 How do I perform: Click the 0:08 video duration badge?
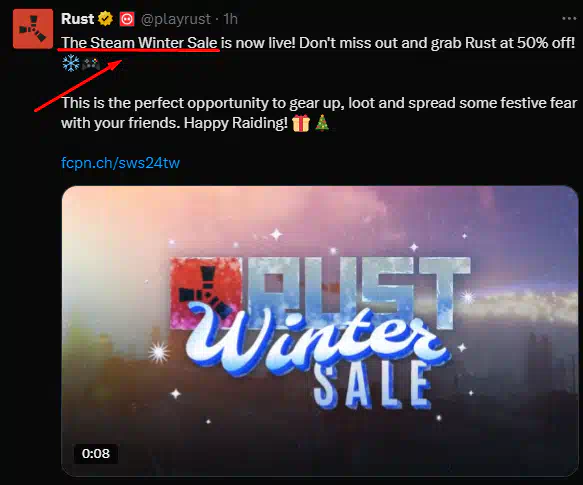point(96,453)
